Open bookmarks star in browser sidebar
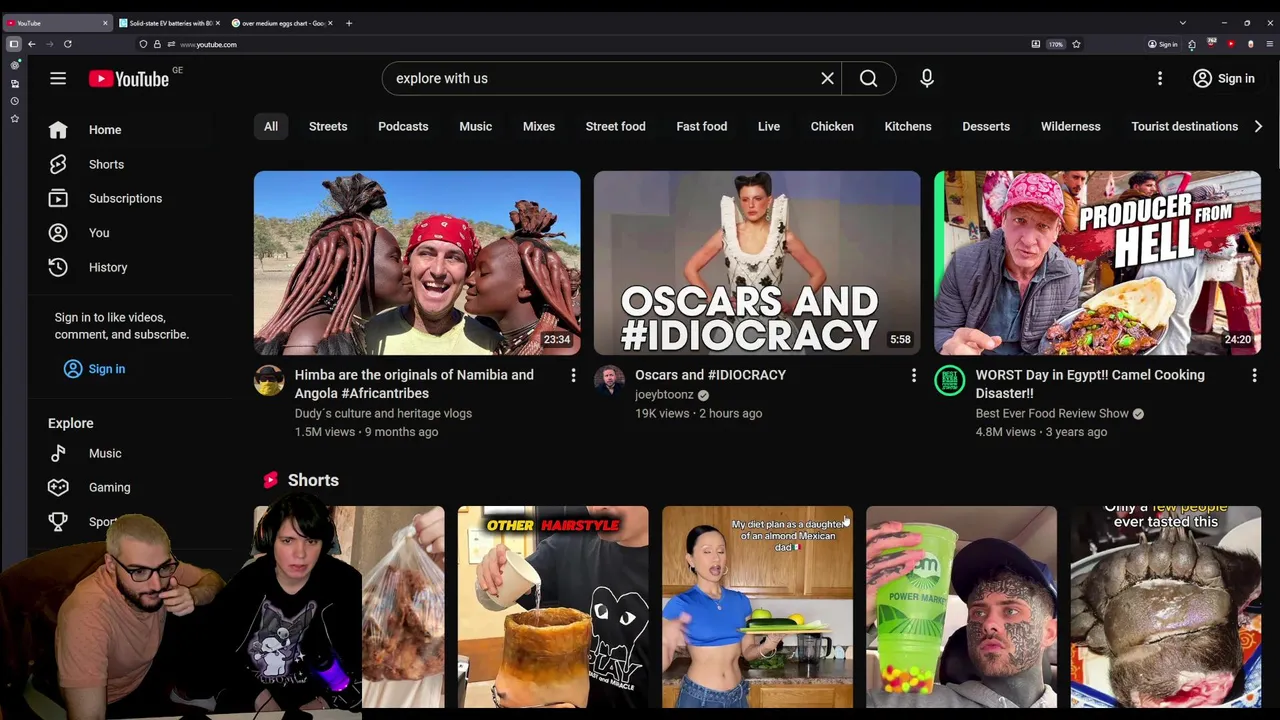This screenshot has width=1280, height=720. pos(15,118)
